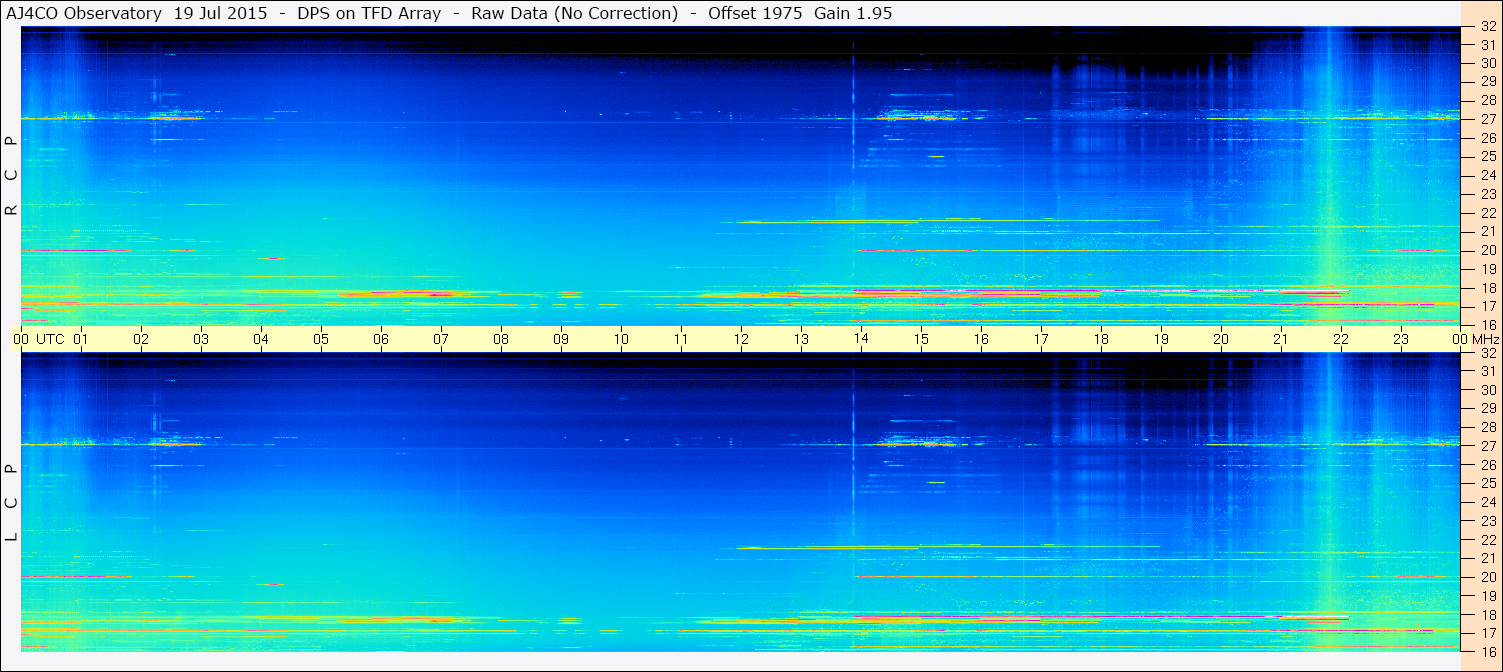Select the date 19 Jul 2015

(x=219, y=13)
